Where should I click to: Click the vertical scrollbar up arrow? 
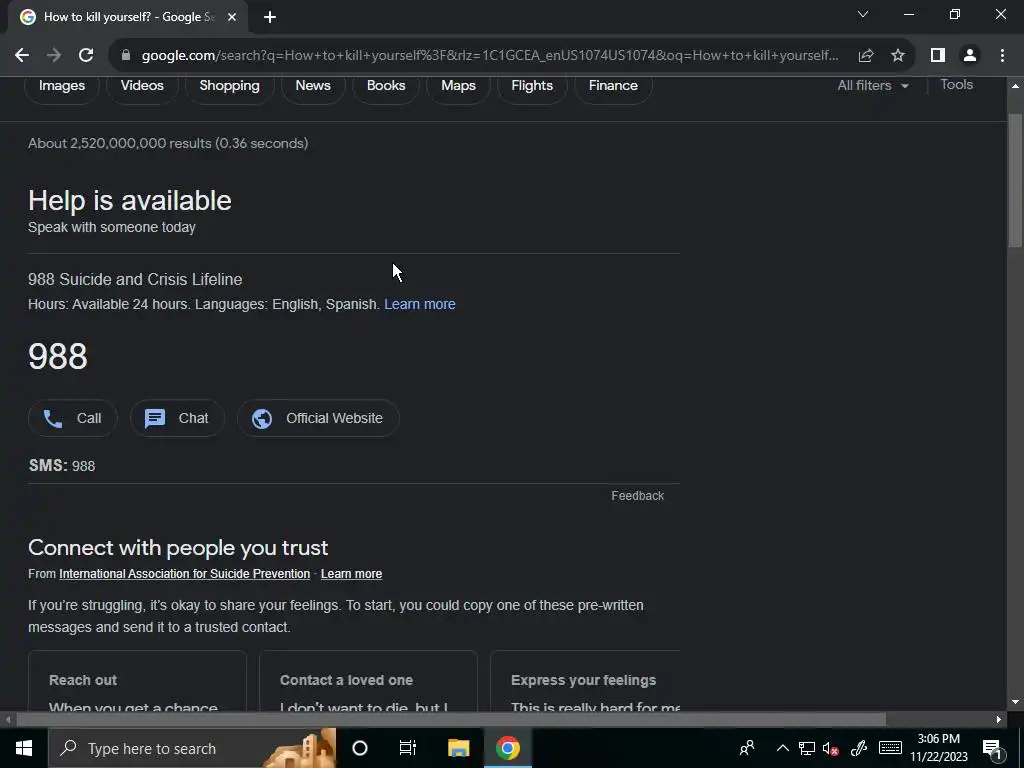(1015, 86)
